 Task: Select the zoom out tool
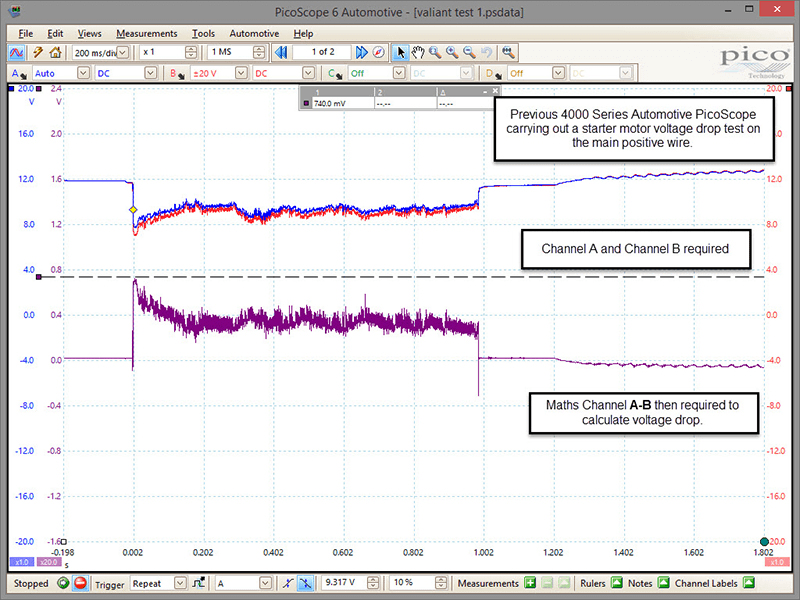tap(469, 52)
